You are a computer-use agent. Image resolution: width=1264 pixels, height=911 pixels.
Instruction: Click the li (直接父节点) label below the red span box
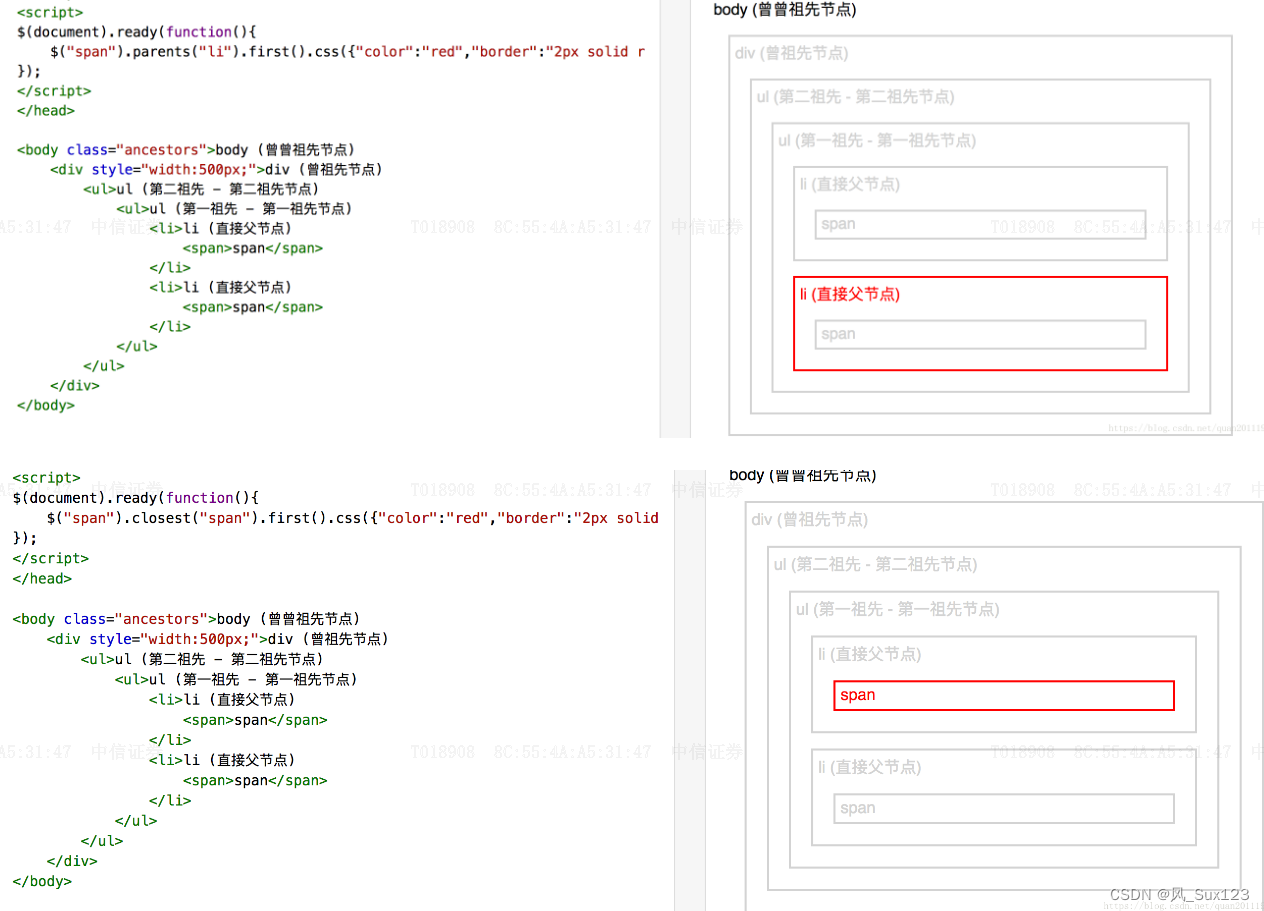tap(869, 767)
